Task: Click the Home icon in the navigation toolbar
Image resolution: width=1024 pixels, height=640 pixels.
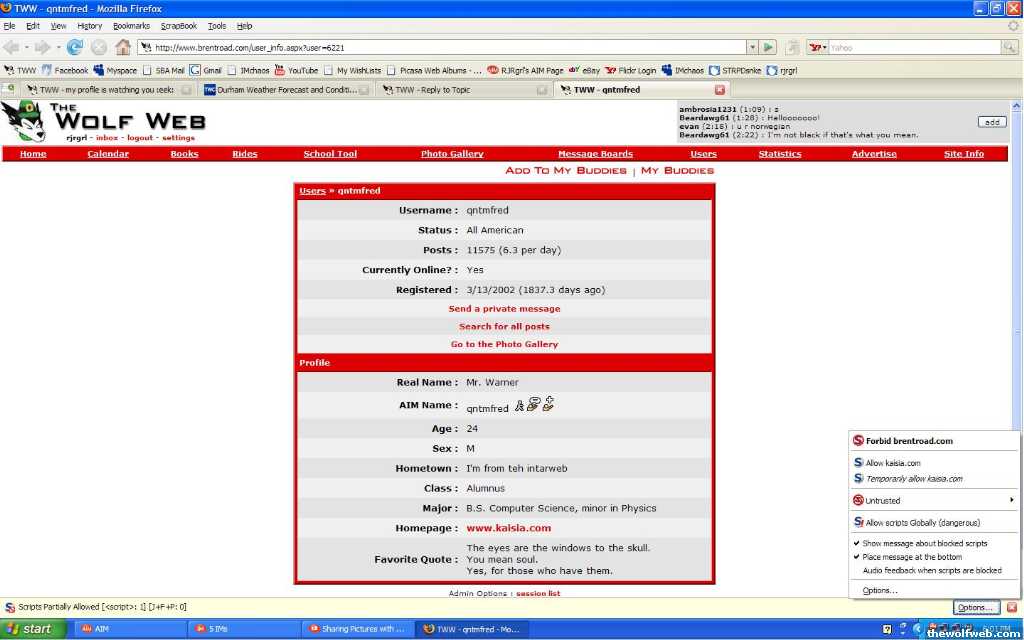Action: pos(123,47)
